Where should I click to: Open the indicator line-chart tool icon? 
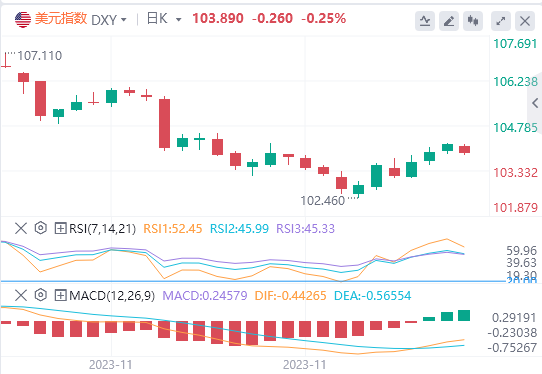(425, 21)
